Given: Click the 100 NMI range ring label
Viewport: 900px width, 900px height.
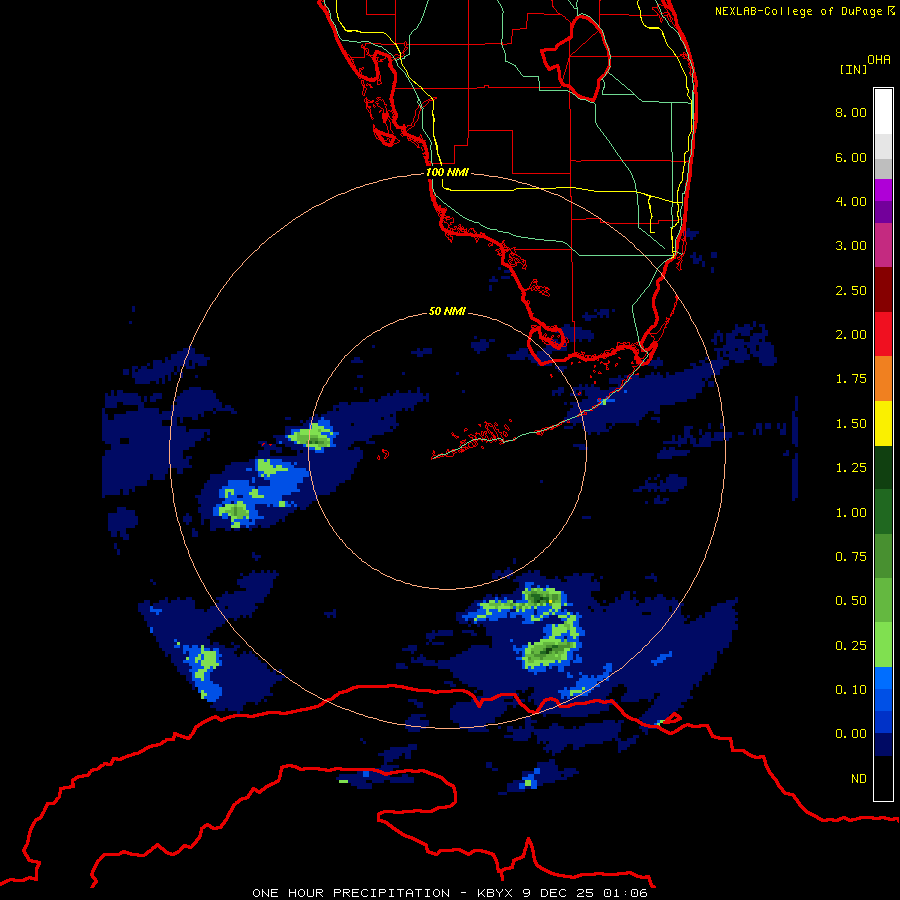Looking at the screenshot, I should click(447, 172).
